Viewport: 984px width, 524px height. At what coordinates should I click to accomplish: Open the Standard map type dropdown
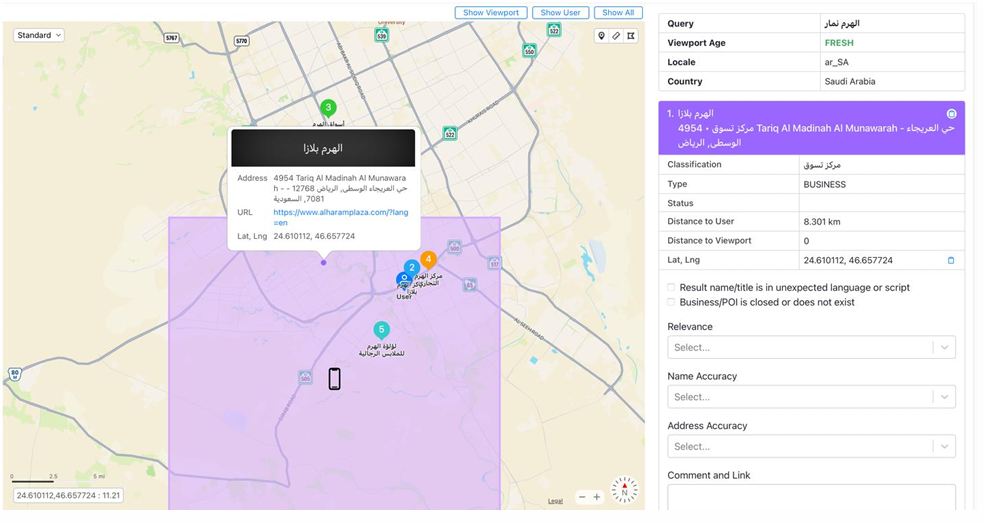(x=40, y=35)
